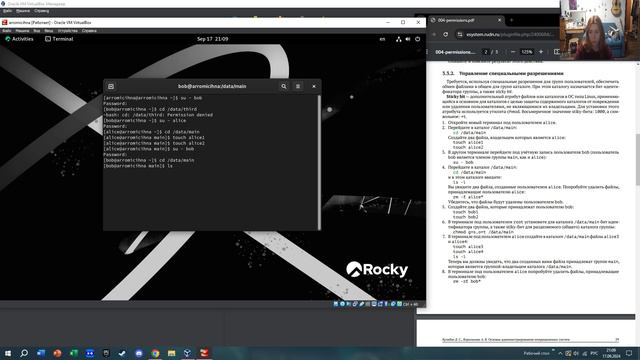Switch the РУС input language indicator
640x360 pixels.
(x=594, y=353)
